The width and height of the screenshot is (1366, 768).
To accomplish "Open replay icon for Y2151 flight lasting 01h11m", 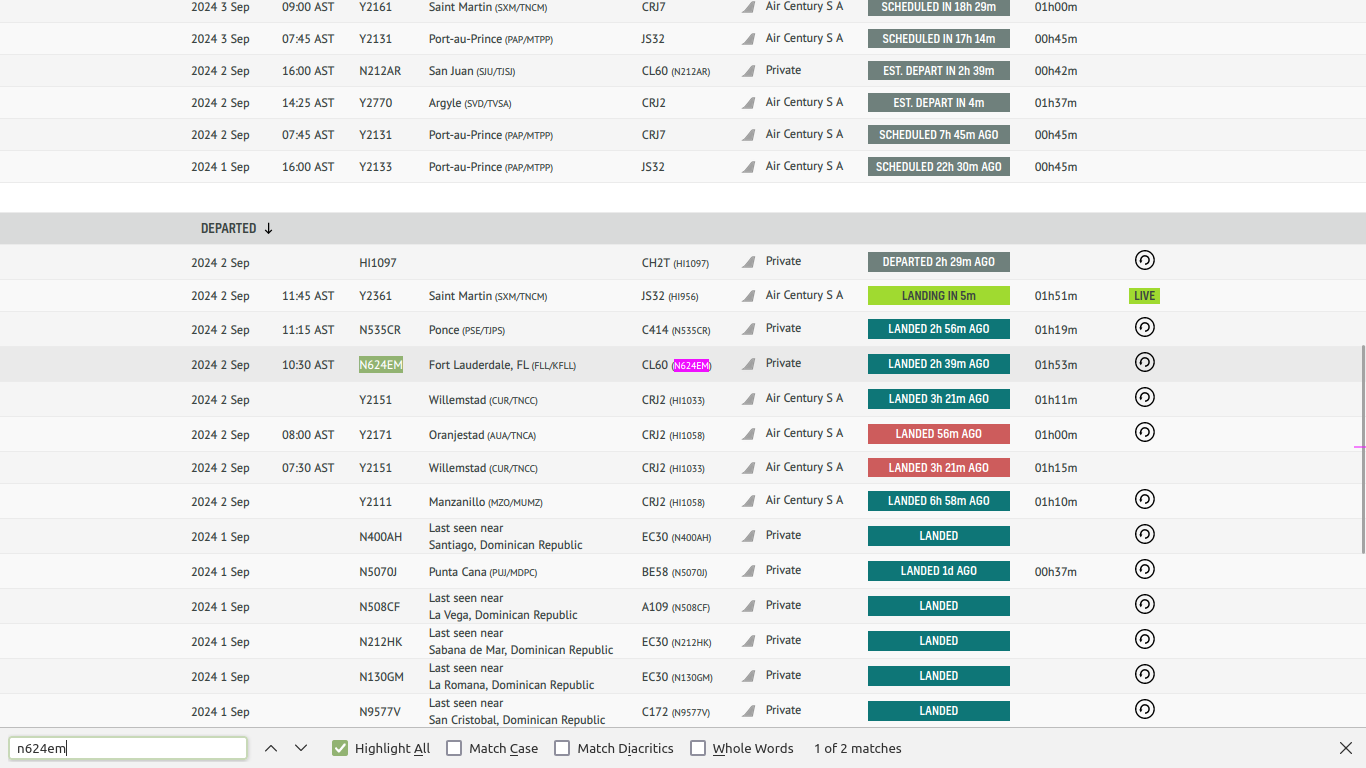I will pyautogui.click(x=1145, y=397).
